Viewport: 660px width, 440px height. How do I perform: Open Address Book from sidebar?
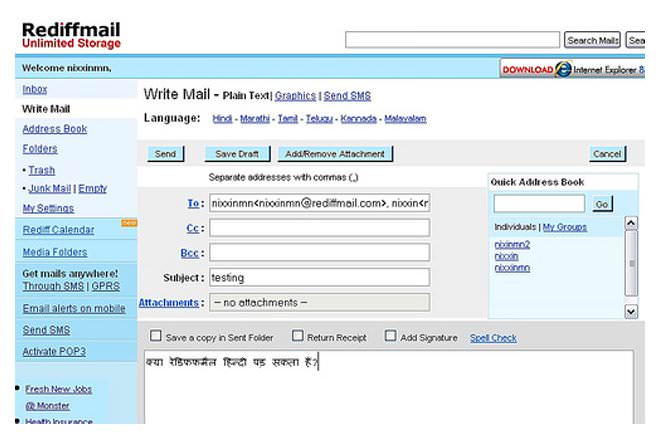[54, 129]
